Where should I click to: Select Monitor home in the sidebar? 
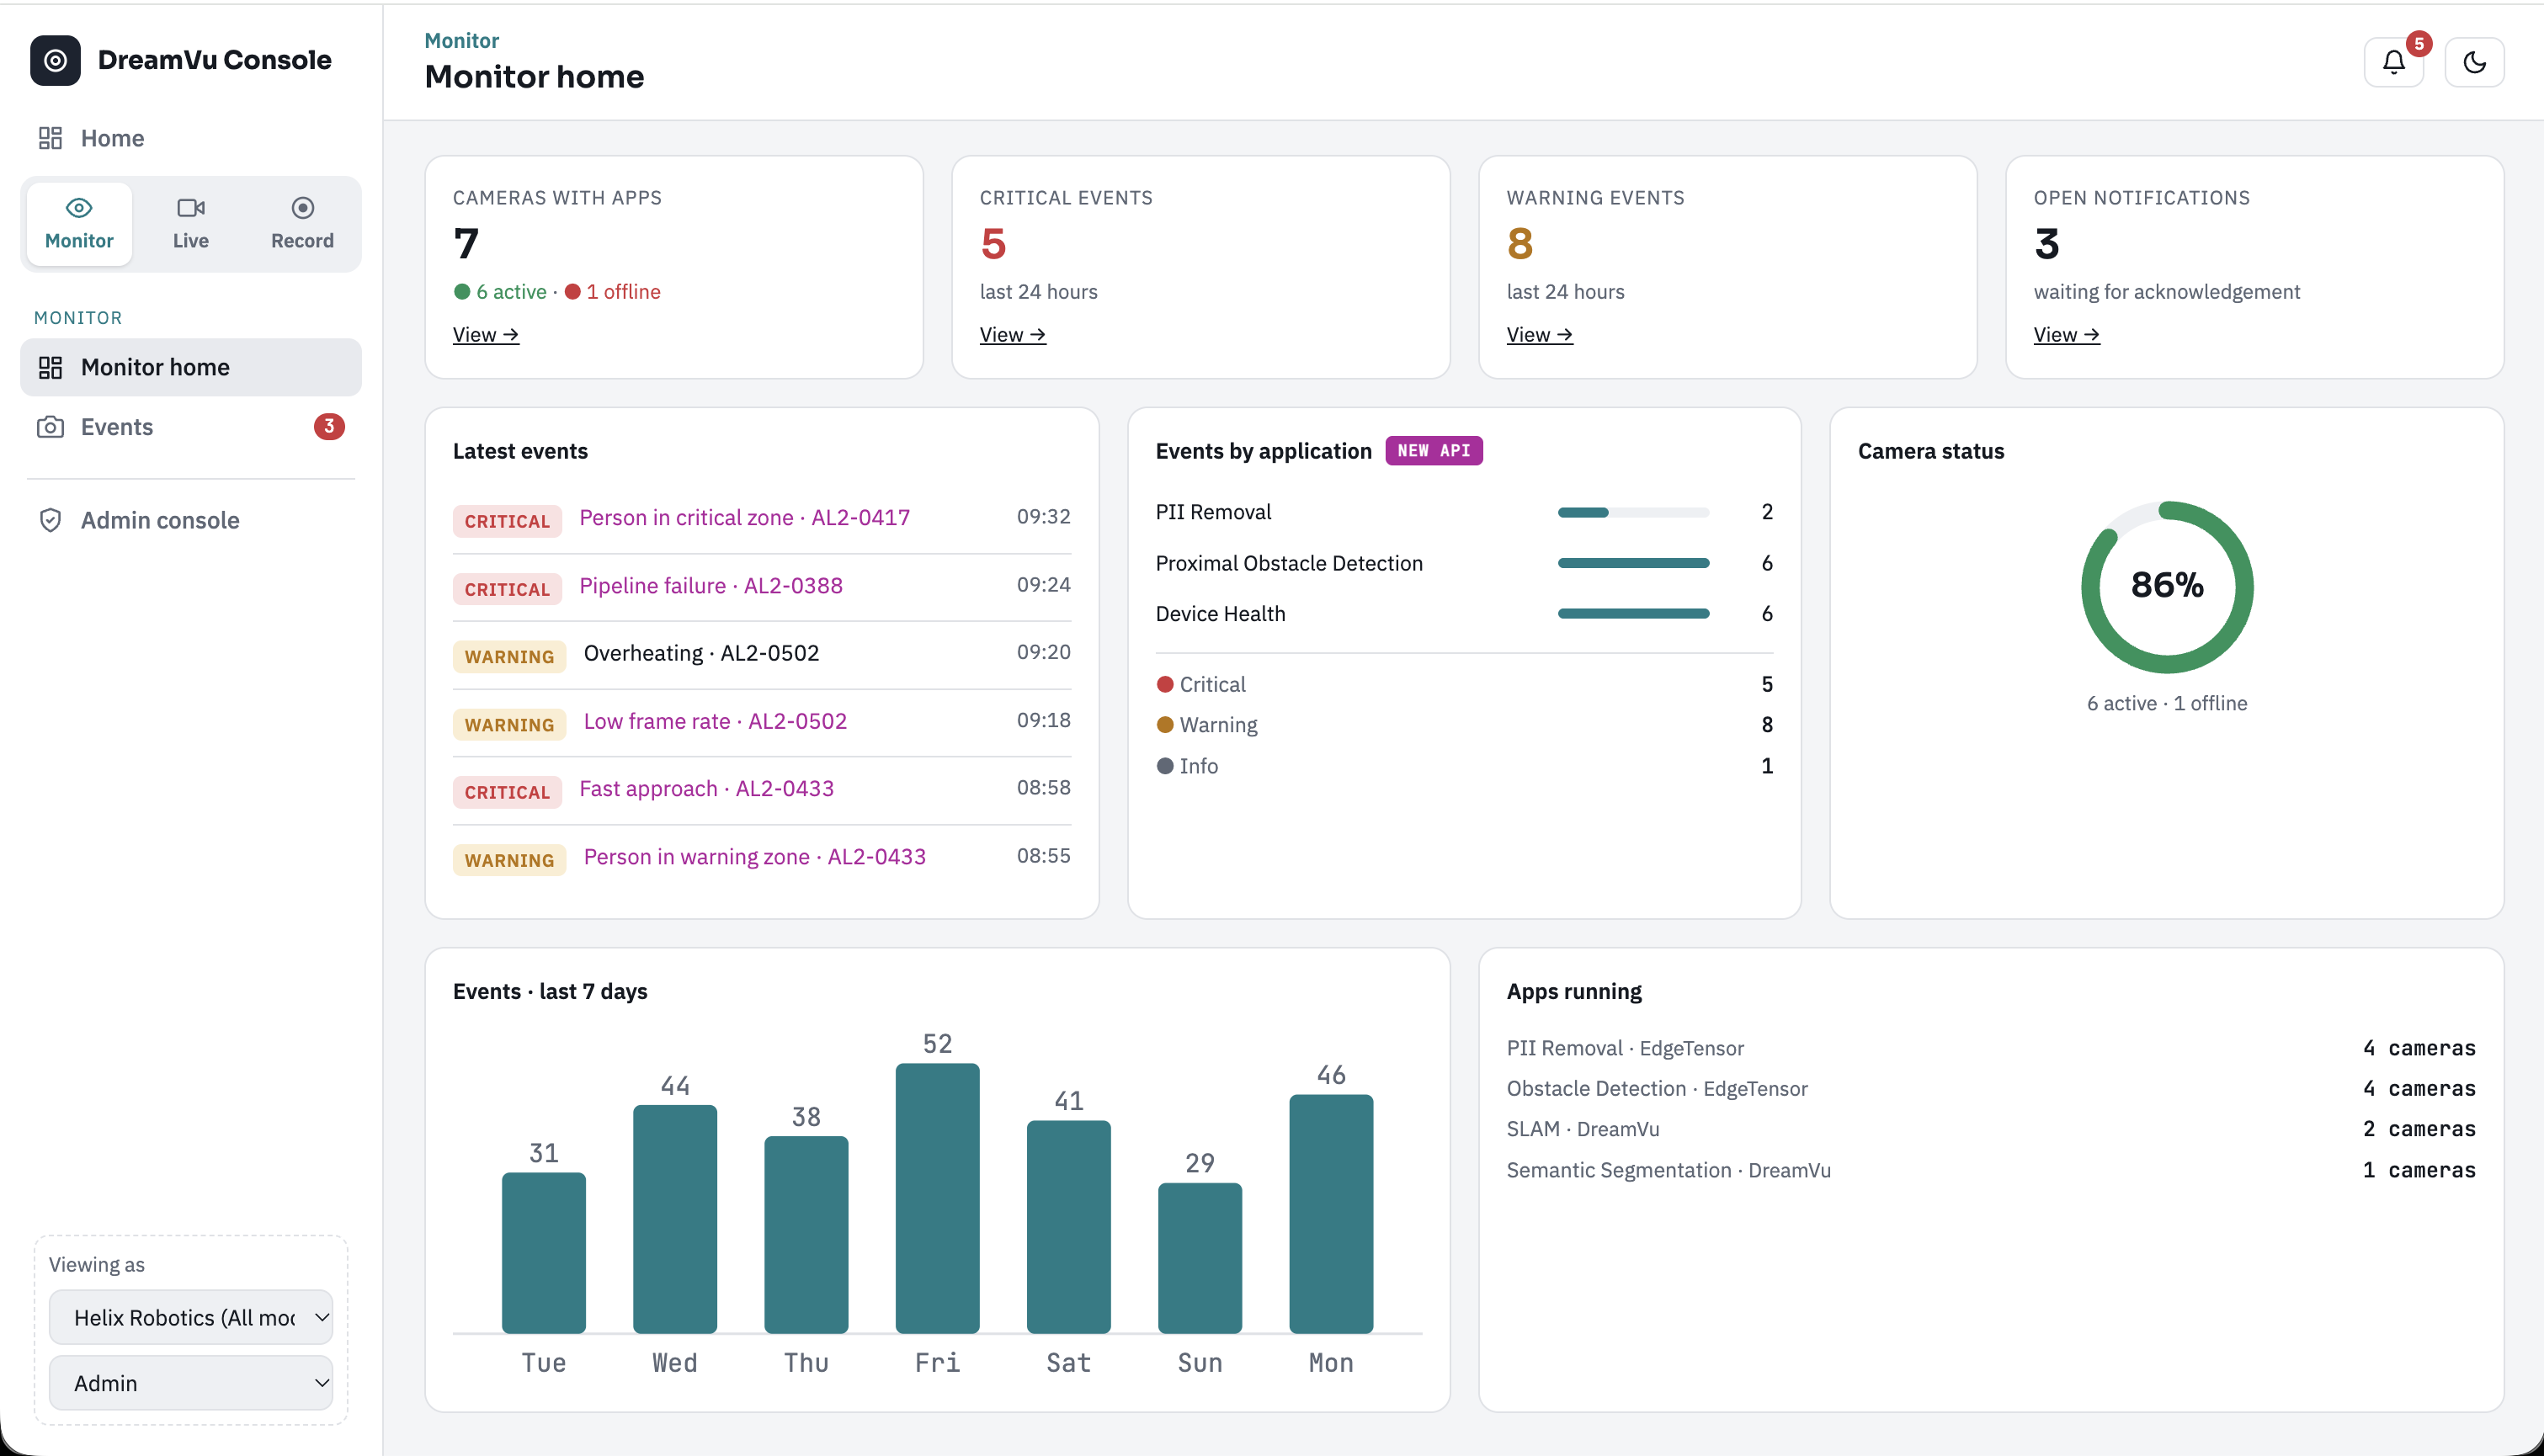pos(190,367)
